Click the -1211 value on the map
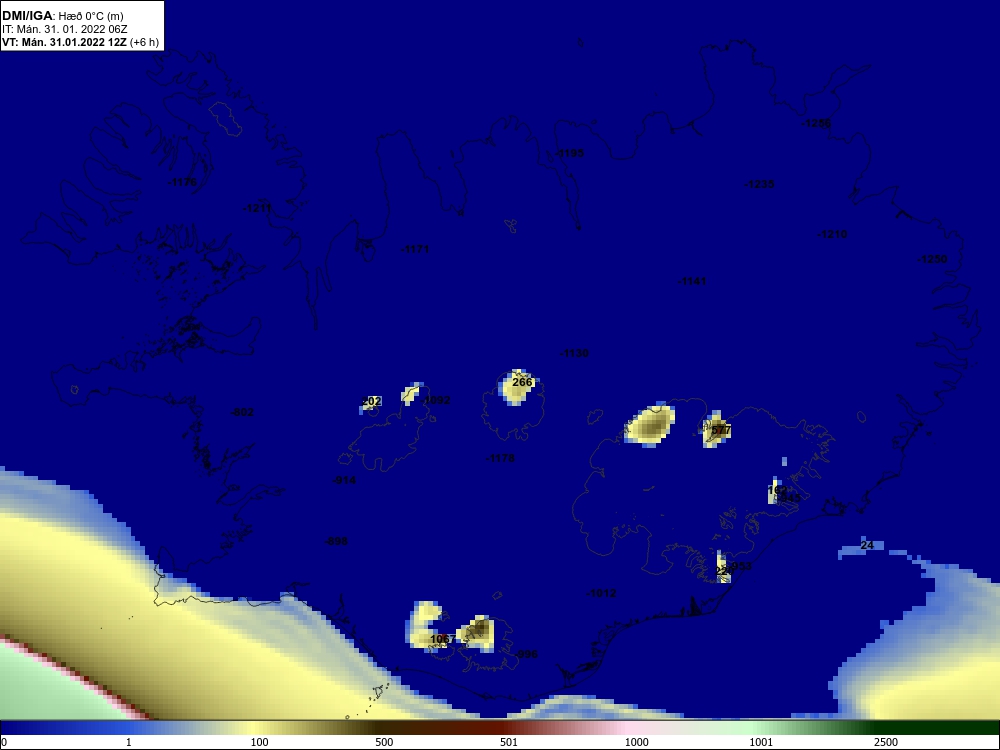This screenshot has height=750, width=1000. (x=257, y=208)
